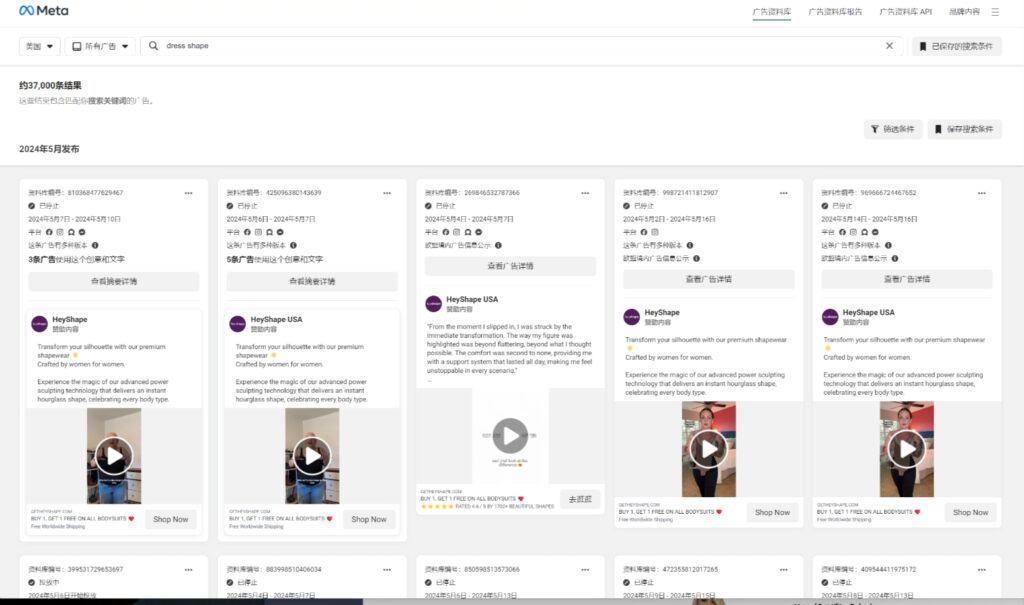The width and height of the screenshot is (1024, 605).
Task: Click info icon beside 欧盟境内广告信息公示 on fifth card
Action: pos(895,259)
